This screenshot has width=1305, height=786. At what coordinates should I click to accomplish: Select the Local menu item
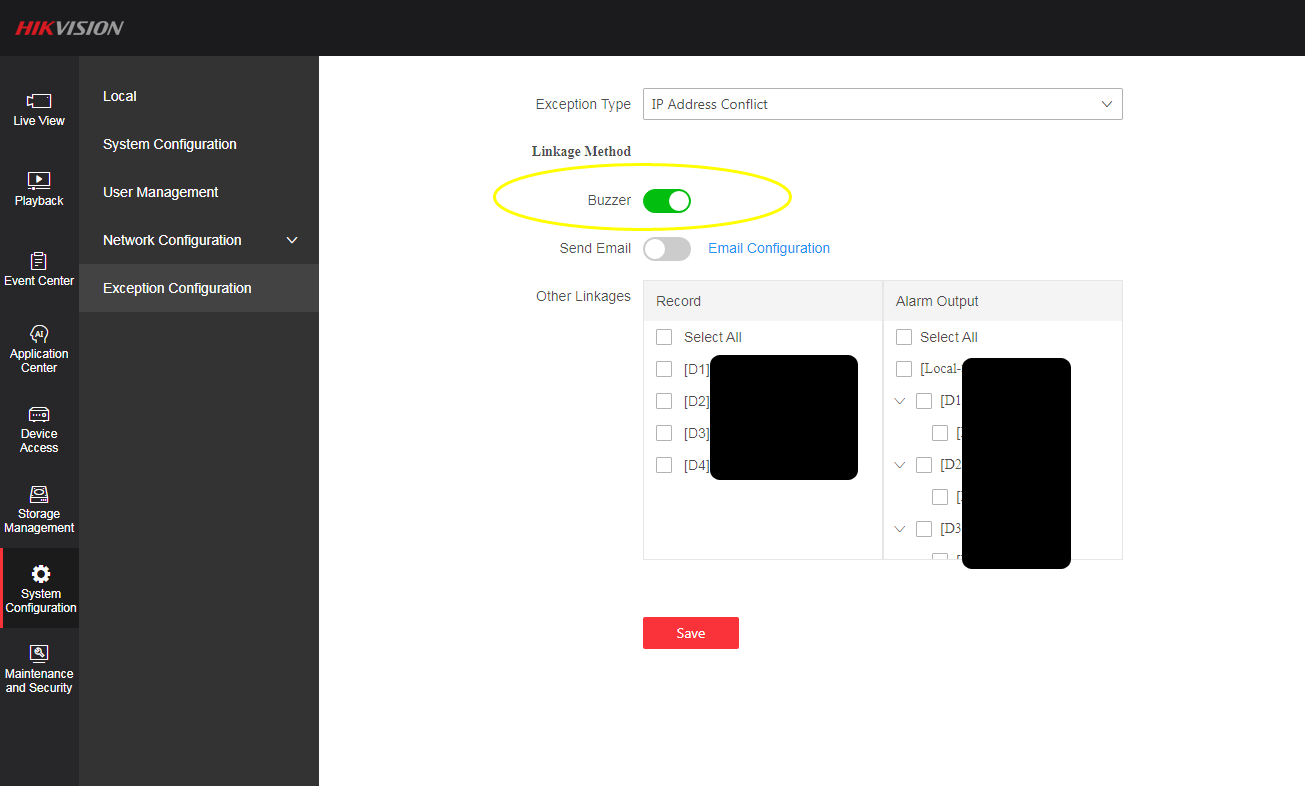click(120, 96)
